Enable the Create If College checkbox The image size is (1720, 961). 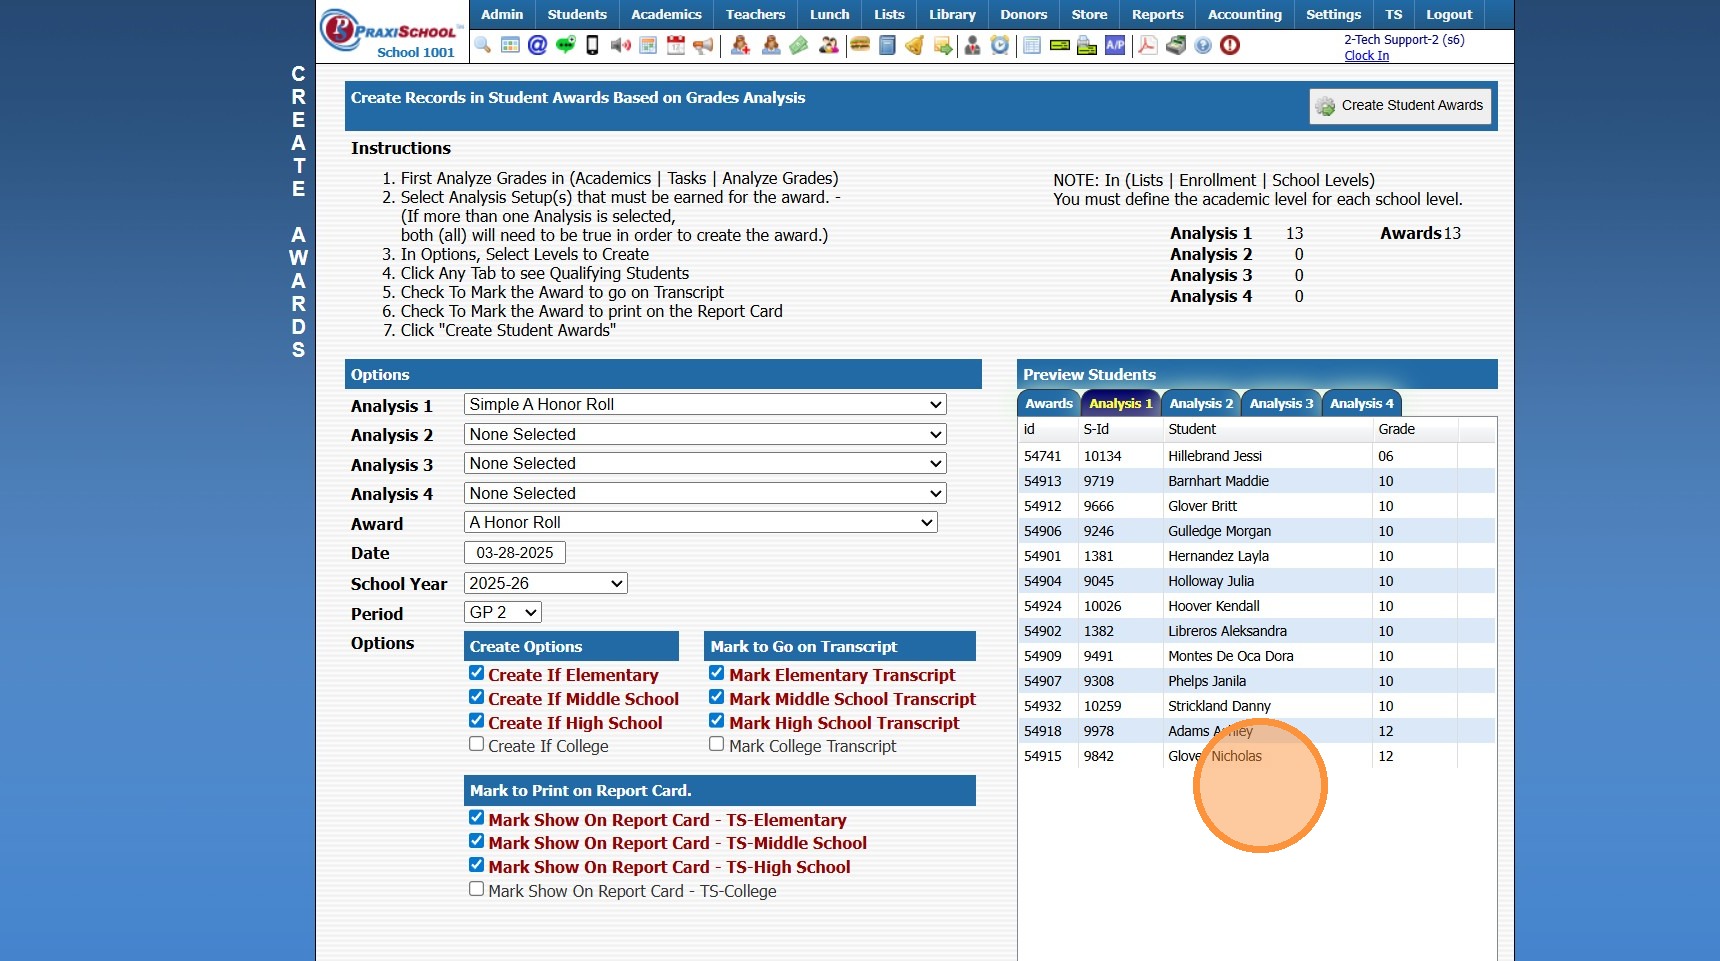click(x=477, y=745)
